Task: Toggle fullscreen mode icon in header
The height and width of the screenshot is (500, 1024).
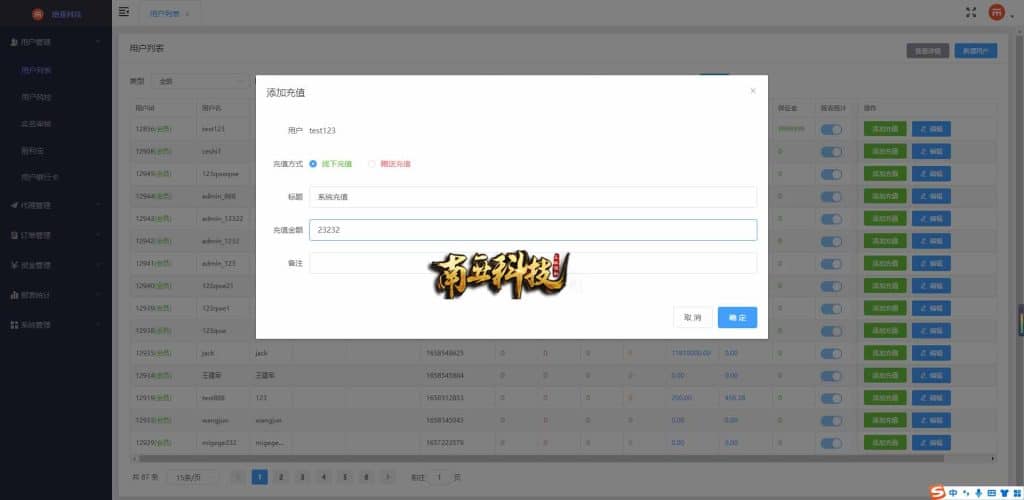Action: (x=971, y=12)
